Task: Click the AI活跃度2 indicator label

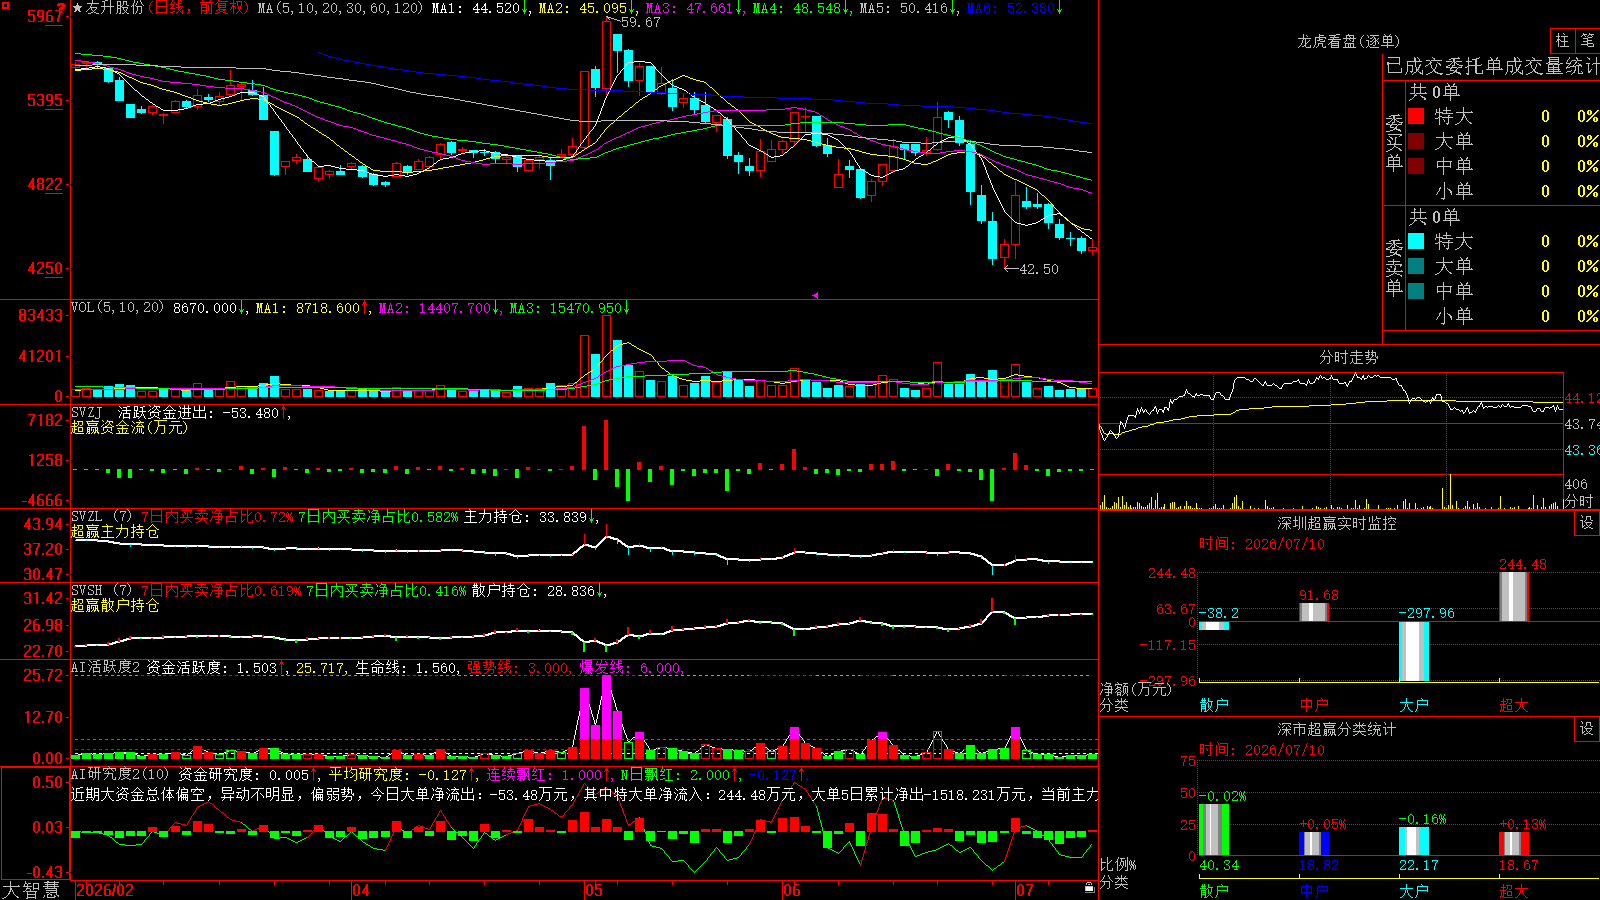Action: coord(106,668)
